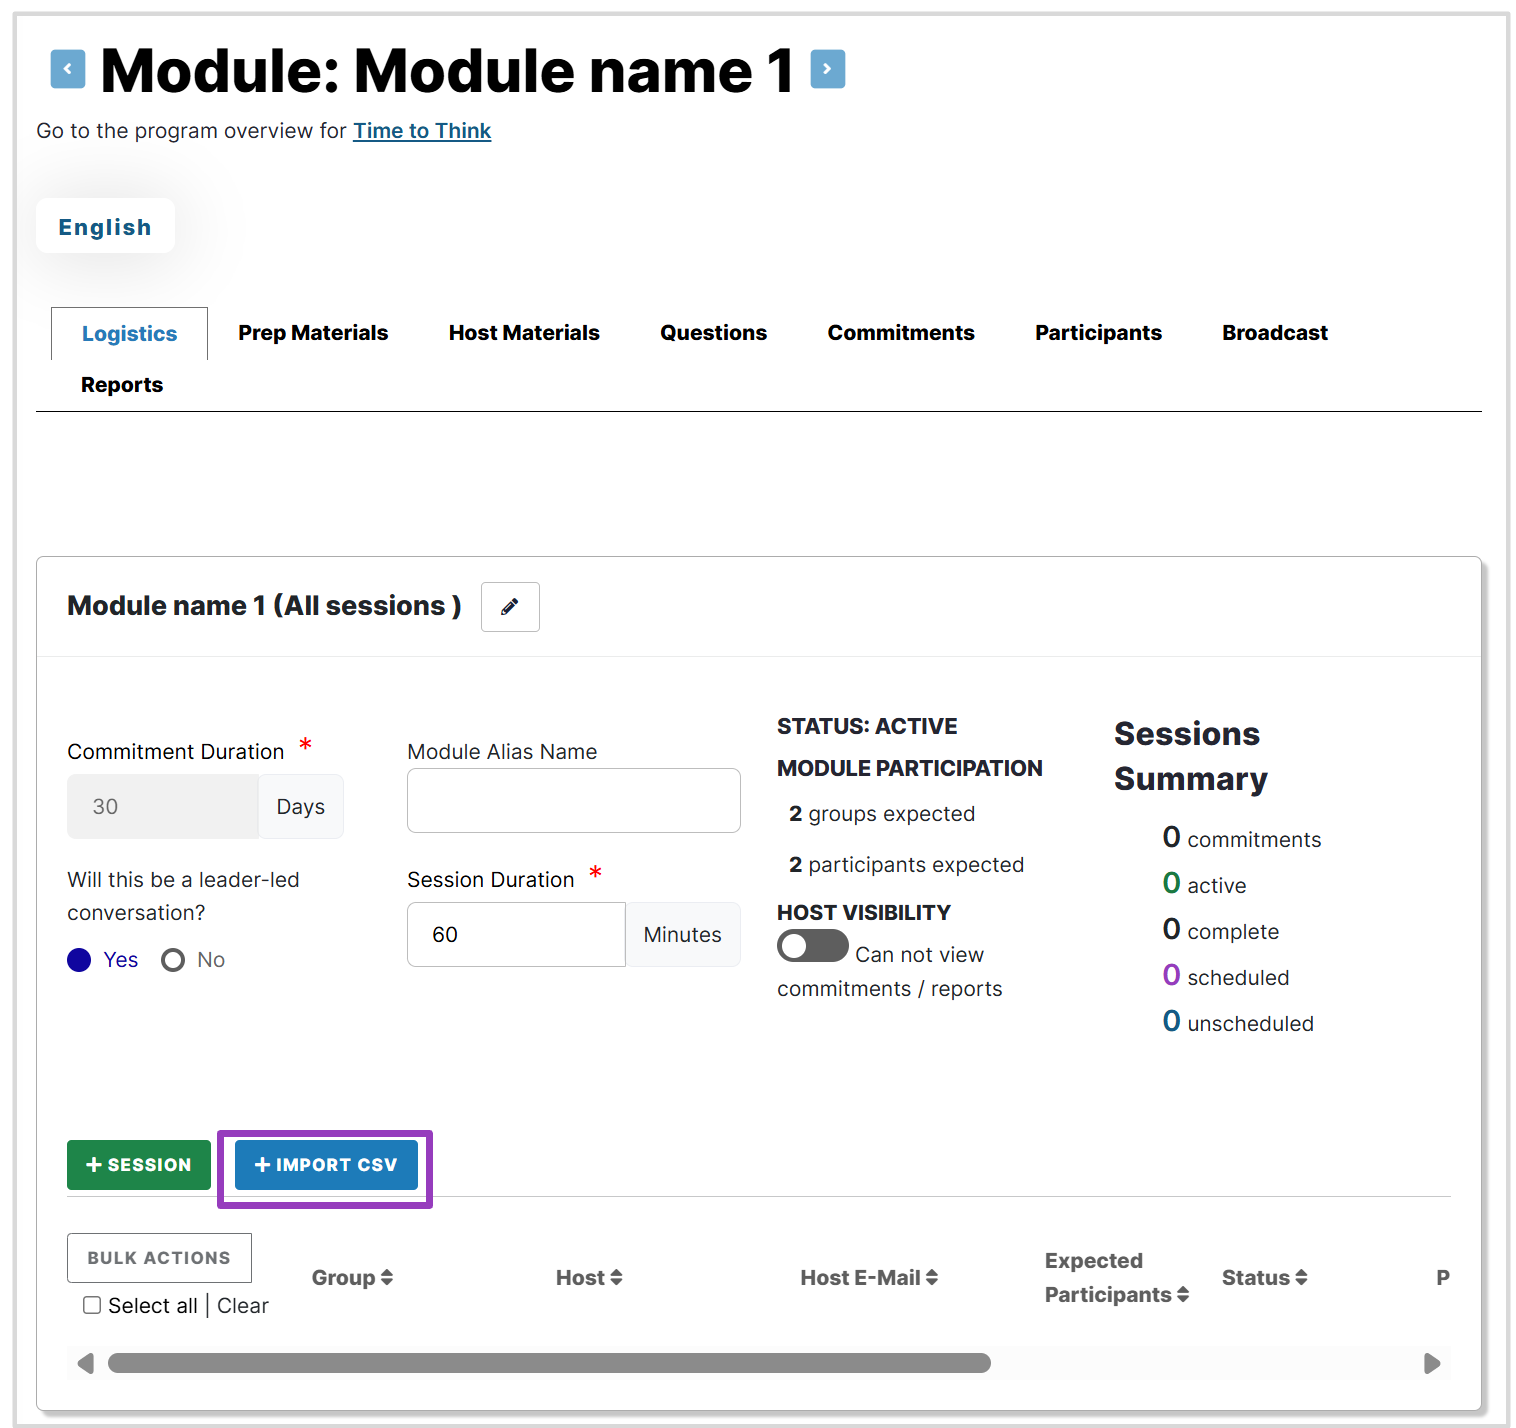
Task: Open the Questions tab
Action: (x=713, y=333)
